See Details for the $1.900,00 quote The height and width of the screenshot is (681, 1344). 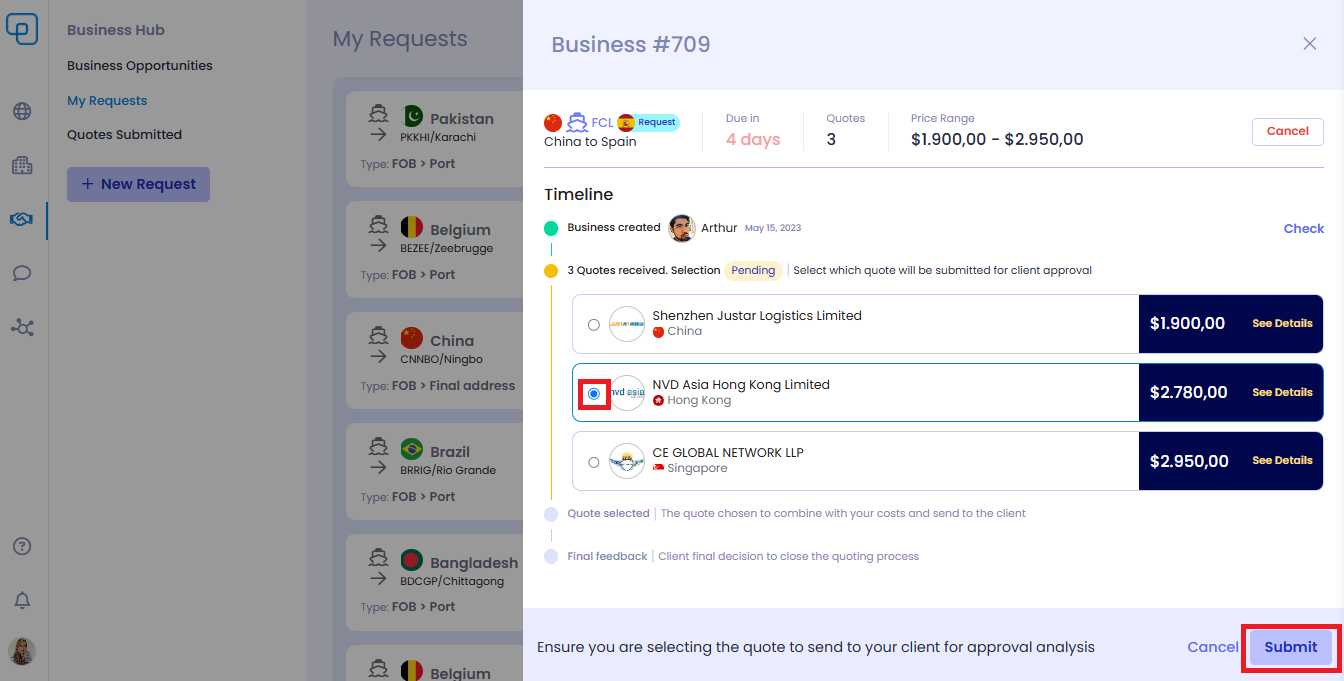1282,324
